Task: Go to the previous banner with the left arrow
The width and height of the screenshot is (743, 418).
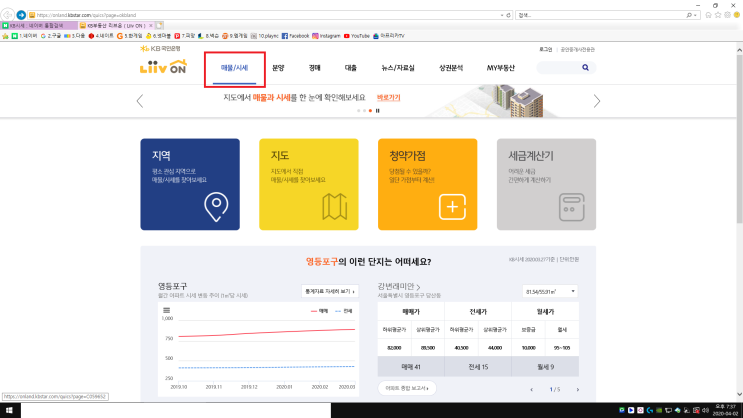Action: (140, 101)
